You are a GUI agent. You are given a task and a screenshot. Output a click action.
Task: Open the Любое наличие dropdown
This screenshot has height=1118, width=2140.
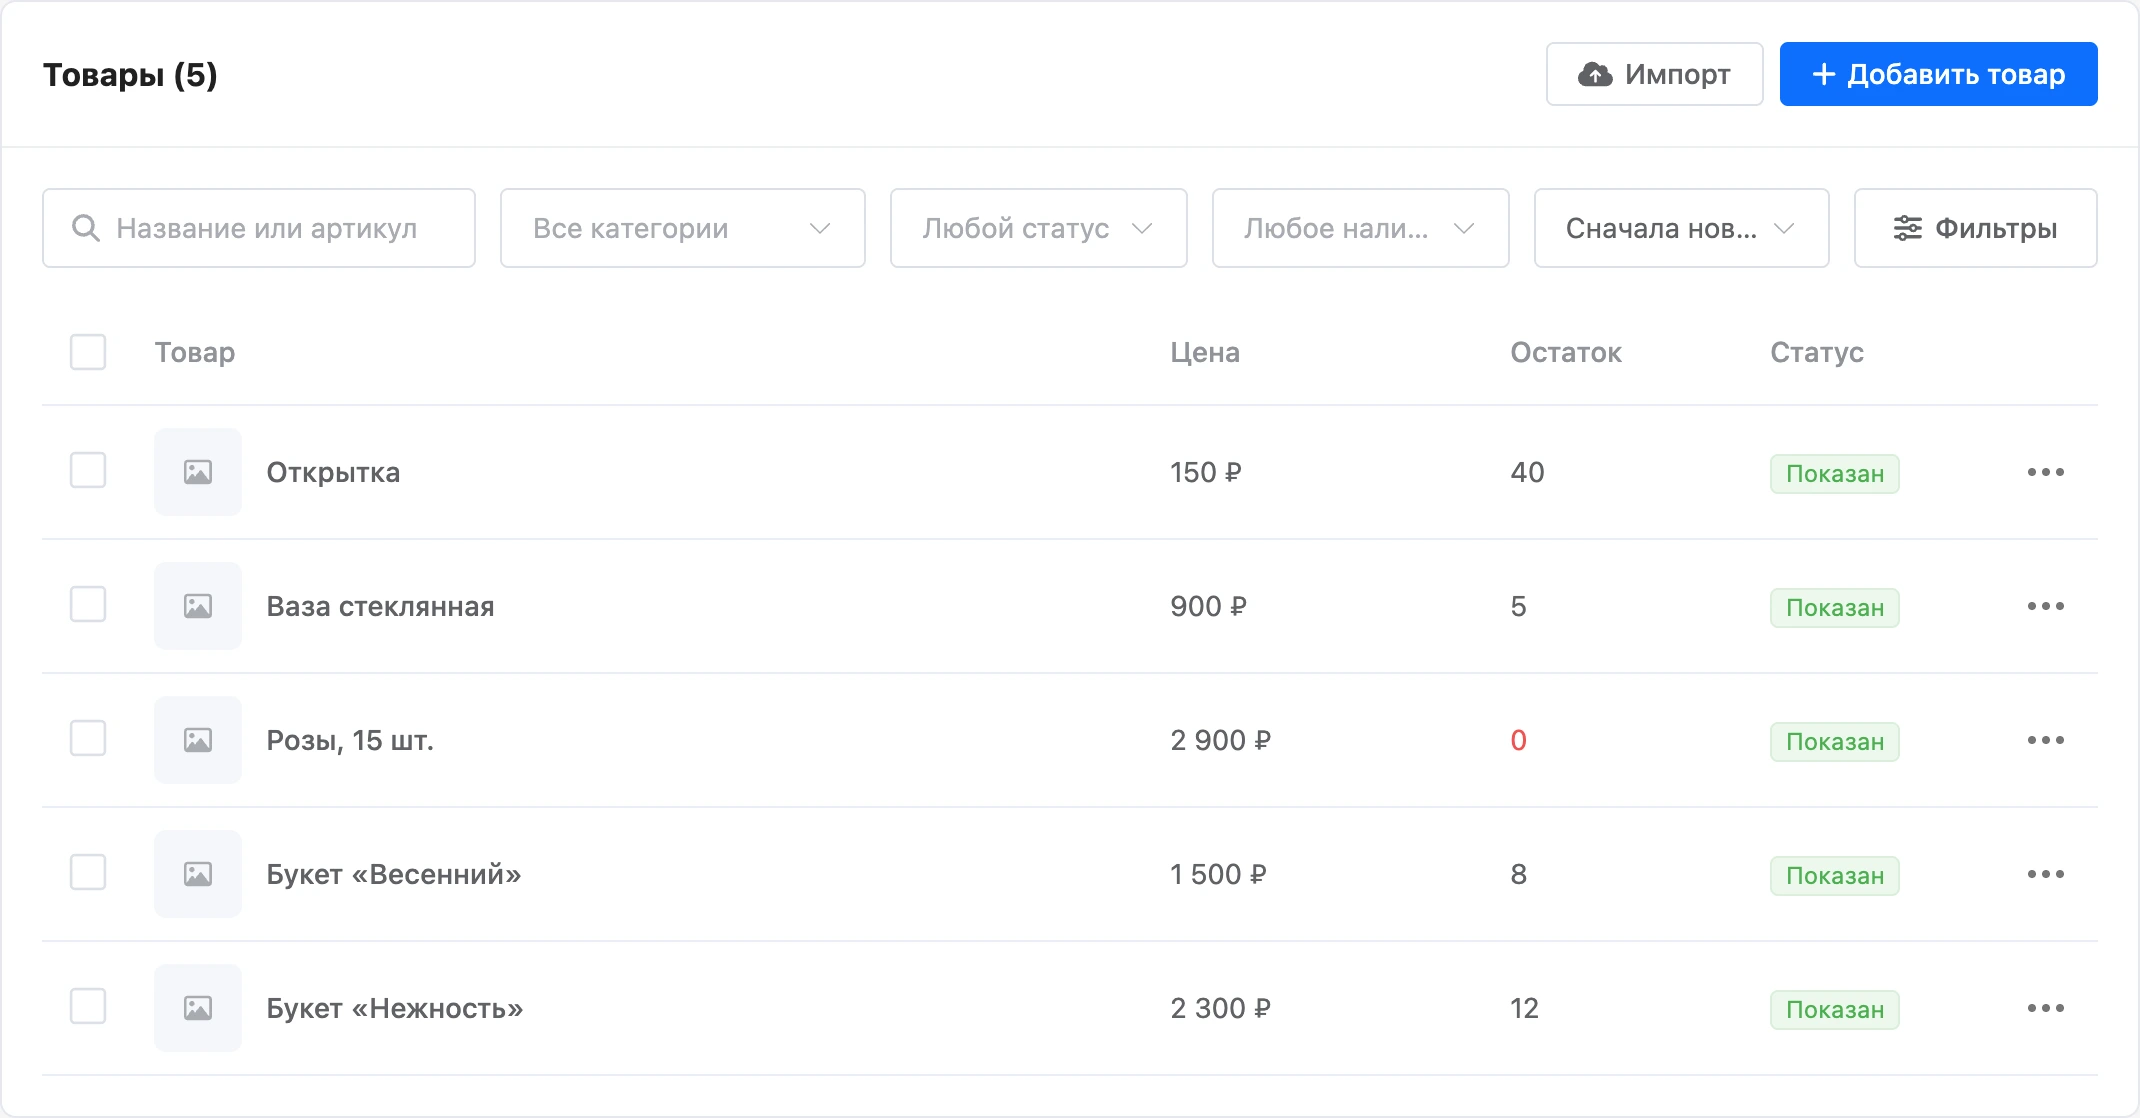(x=1361, y=228)
